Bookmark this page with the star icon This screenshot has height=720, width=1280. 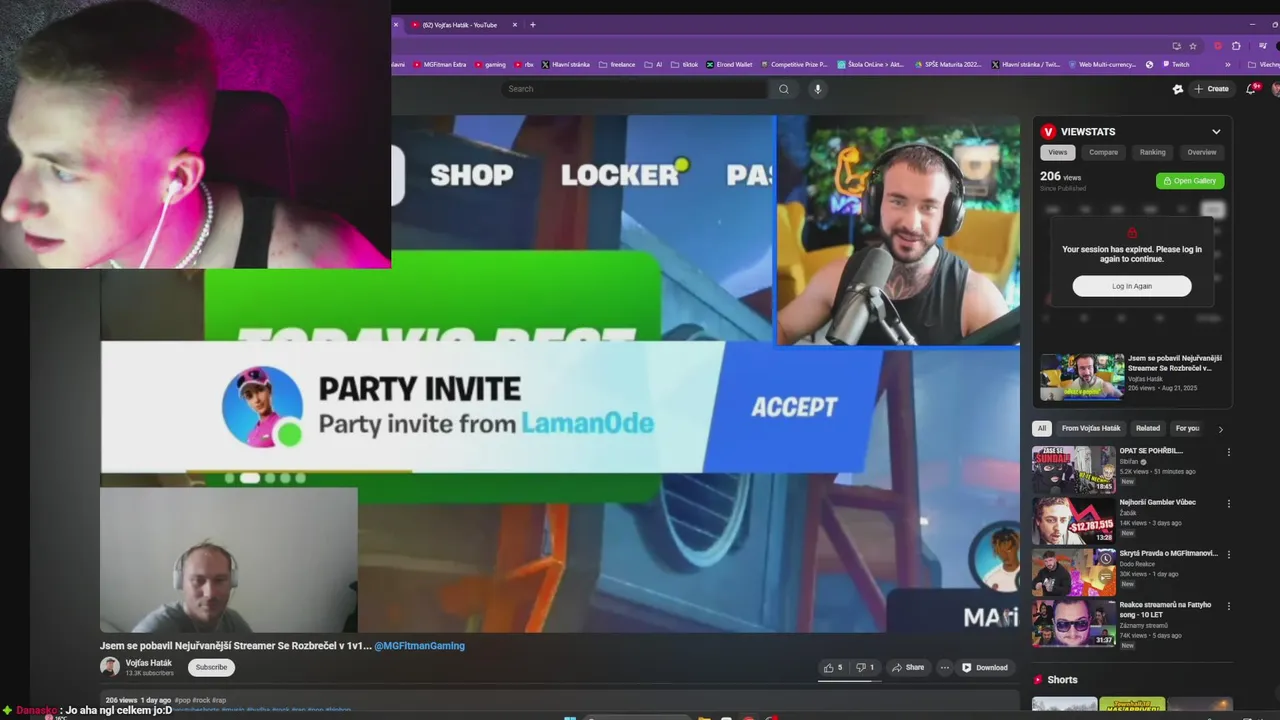1193,46
